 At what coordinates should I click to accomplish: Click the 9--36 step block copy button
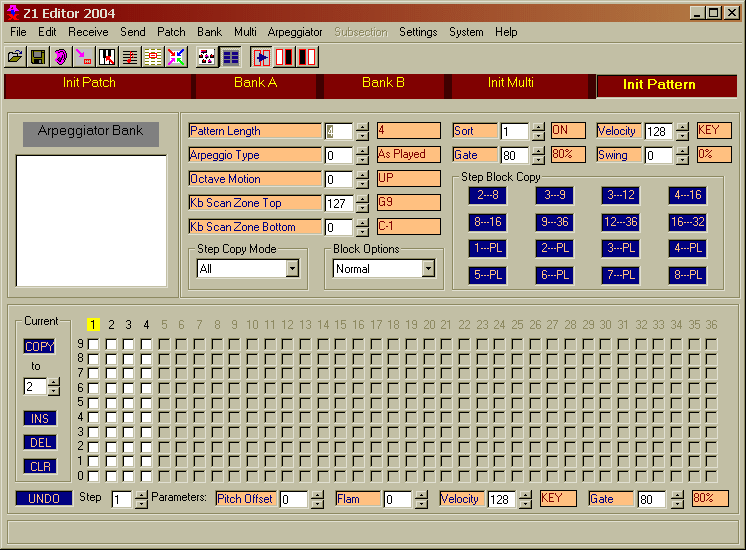pos(555,222)
